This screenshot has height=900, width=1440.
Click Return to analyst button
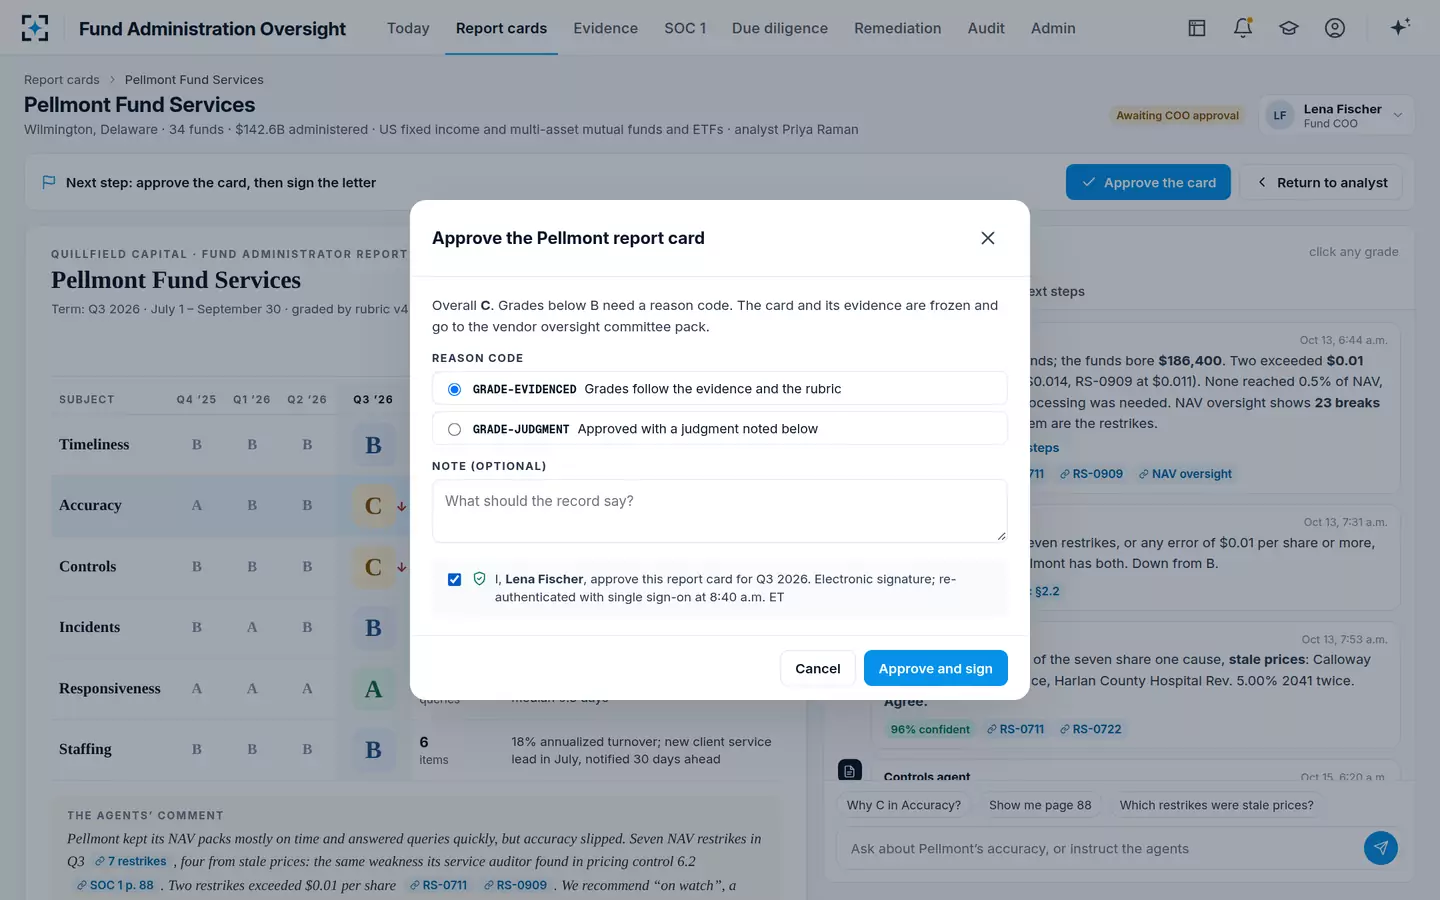(x=1322, y=182)
